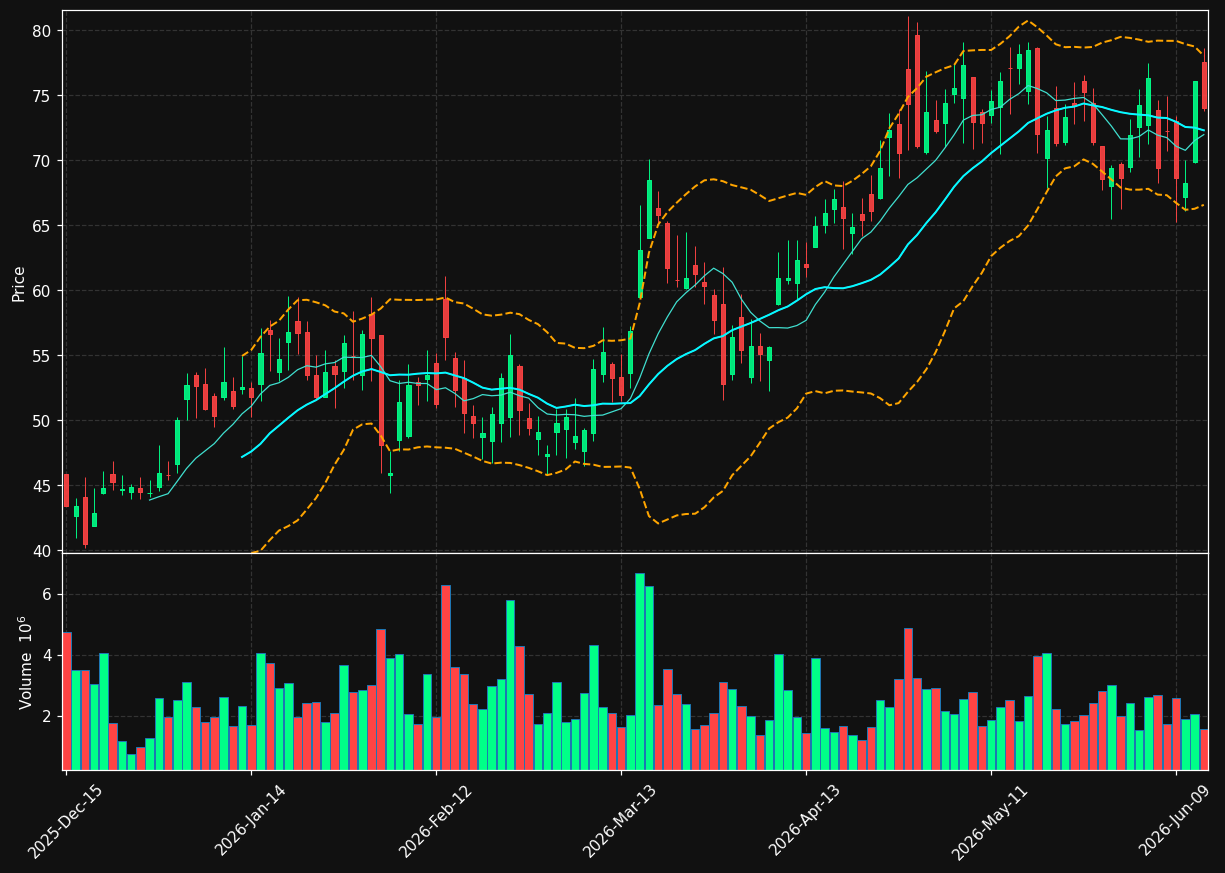Select the 4 volume tick label
This screenshot has width=1225, height=873.
[47, 656]
